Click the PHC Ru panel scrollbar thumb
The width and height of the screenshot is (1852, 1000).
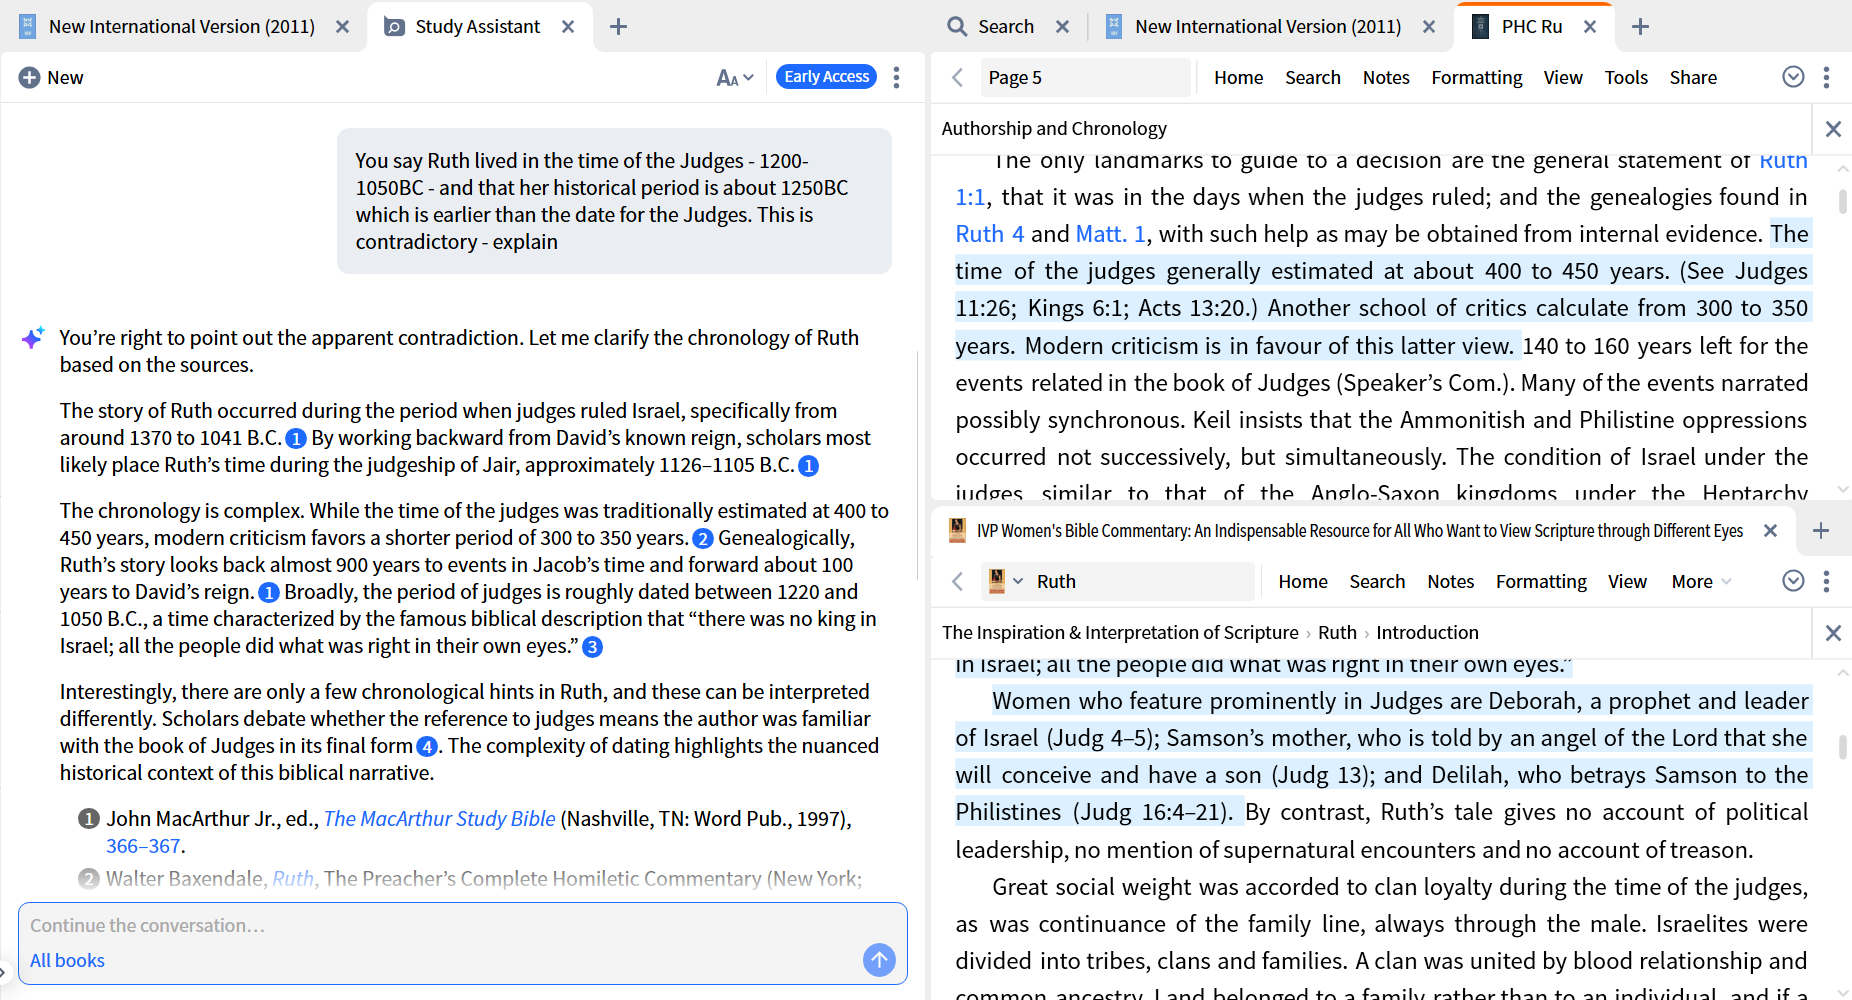coord(1842,201)
